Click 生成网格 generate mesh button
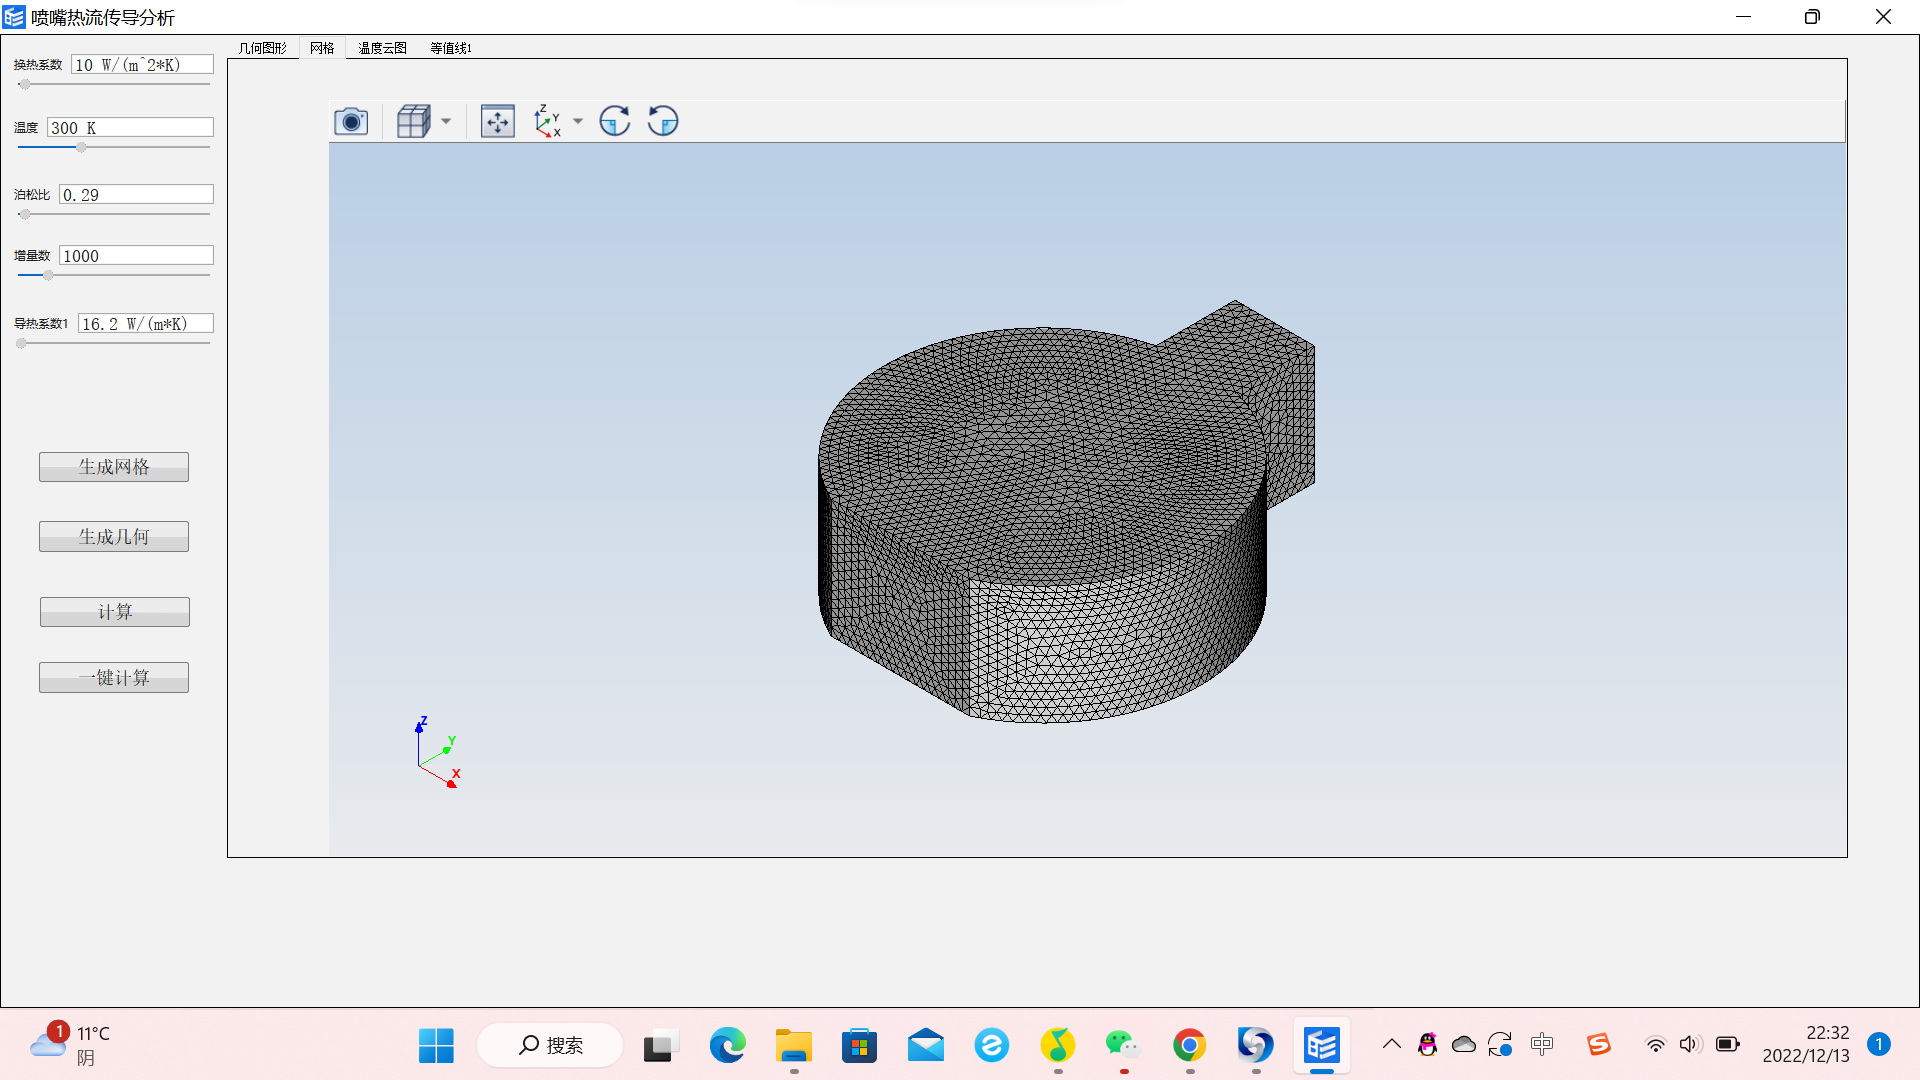1920x1080 pixels. click(113, 467)
